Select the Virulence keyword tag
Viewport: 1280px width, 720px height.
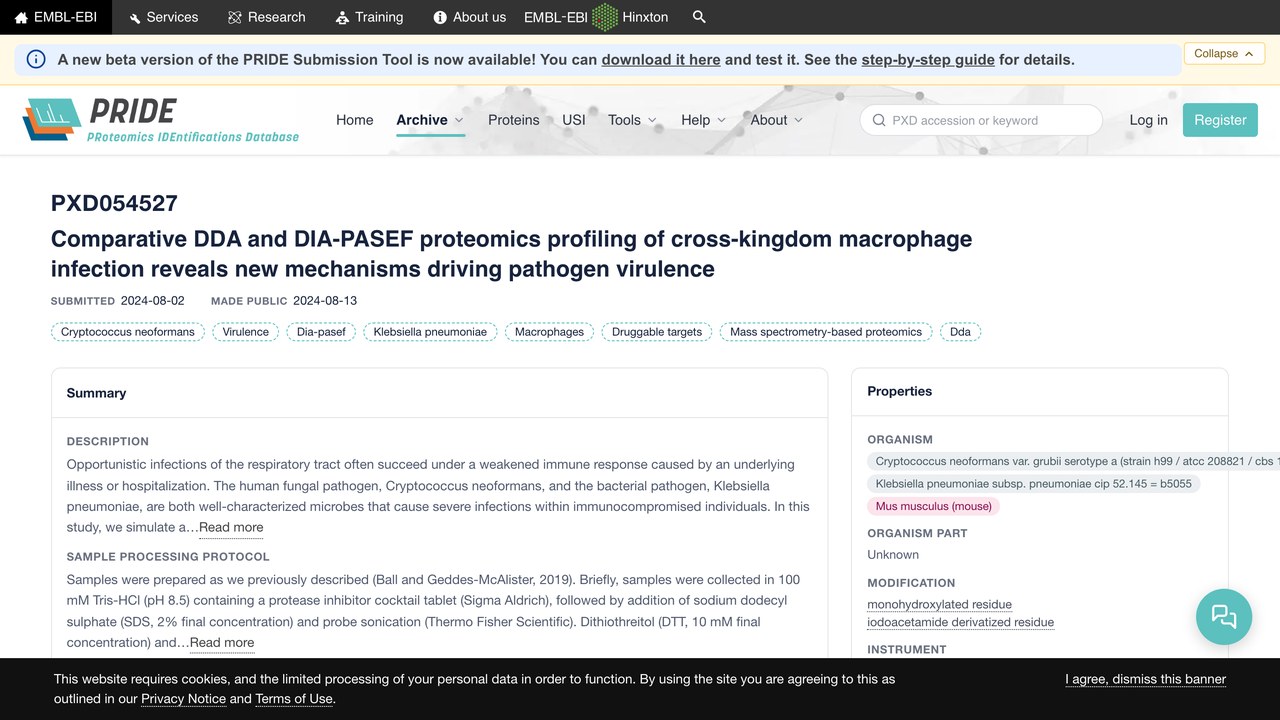[x=246, y=332]
